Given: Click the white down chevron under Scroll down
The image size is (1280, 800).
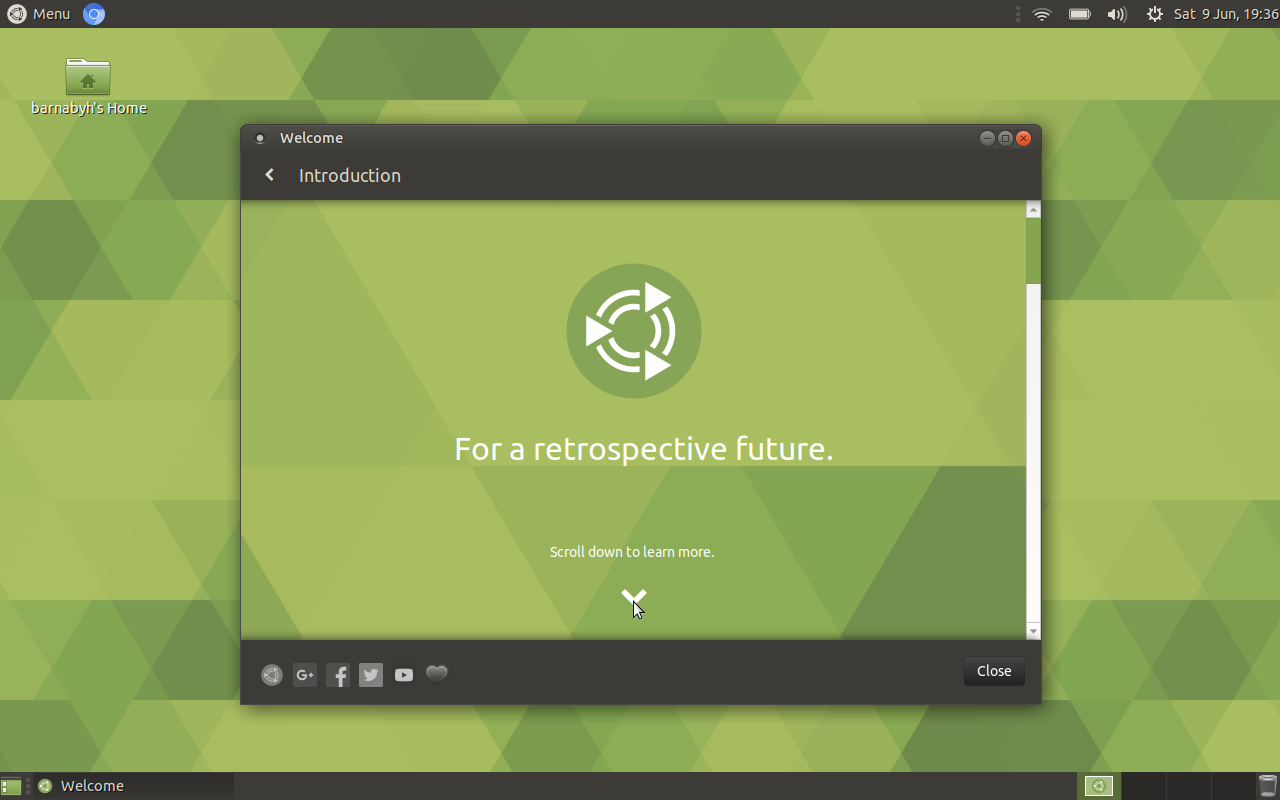Looking at the screenshot, I should 633,598.
